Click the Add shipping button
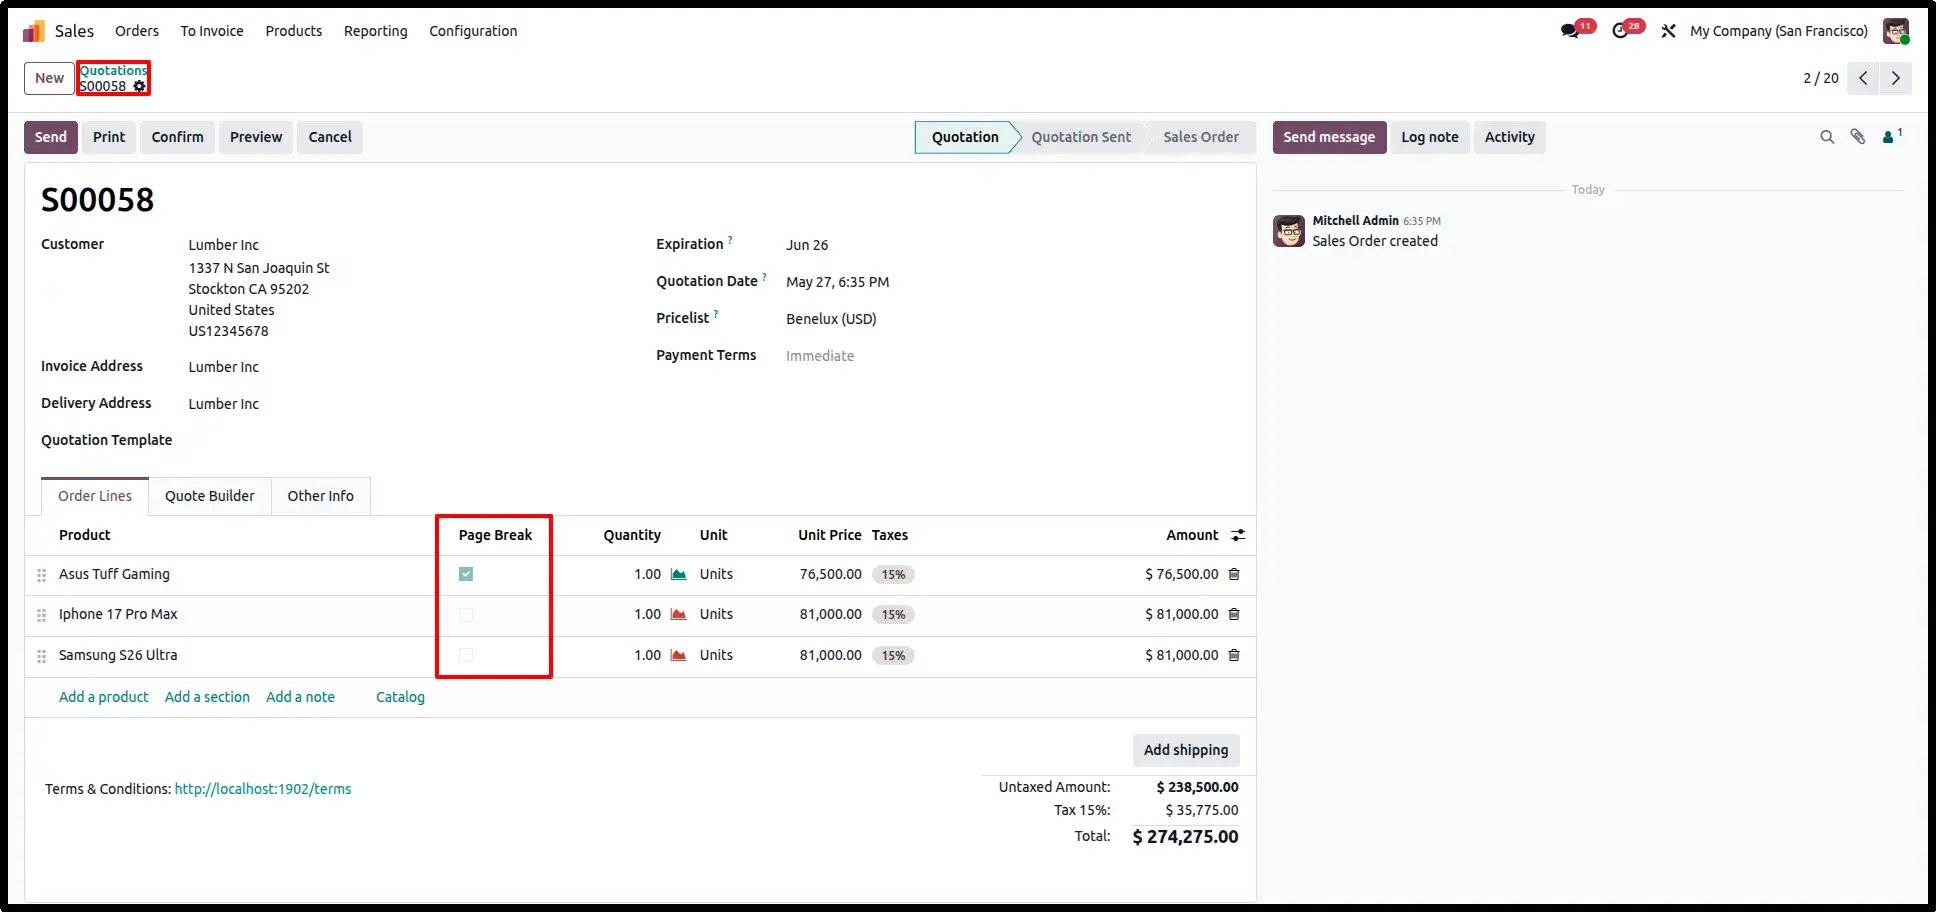The height and width of the screenshot is (912, 1938). [x=1186, y=750]
